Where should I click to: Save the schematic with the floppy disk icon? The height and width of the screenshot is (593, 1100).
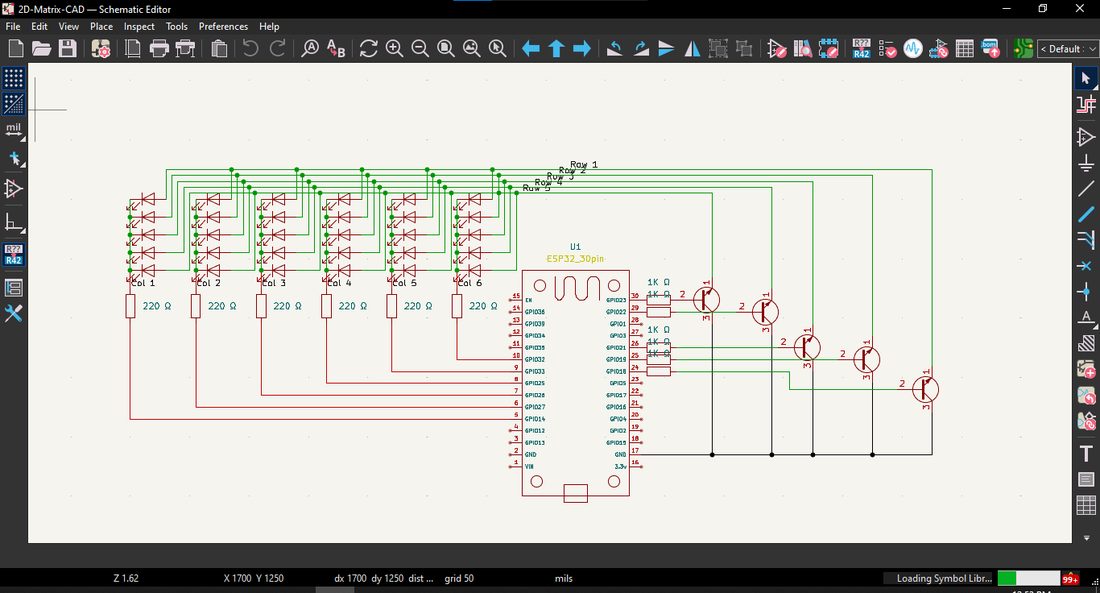(67, 48)
